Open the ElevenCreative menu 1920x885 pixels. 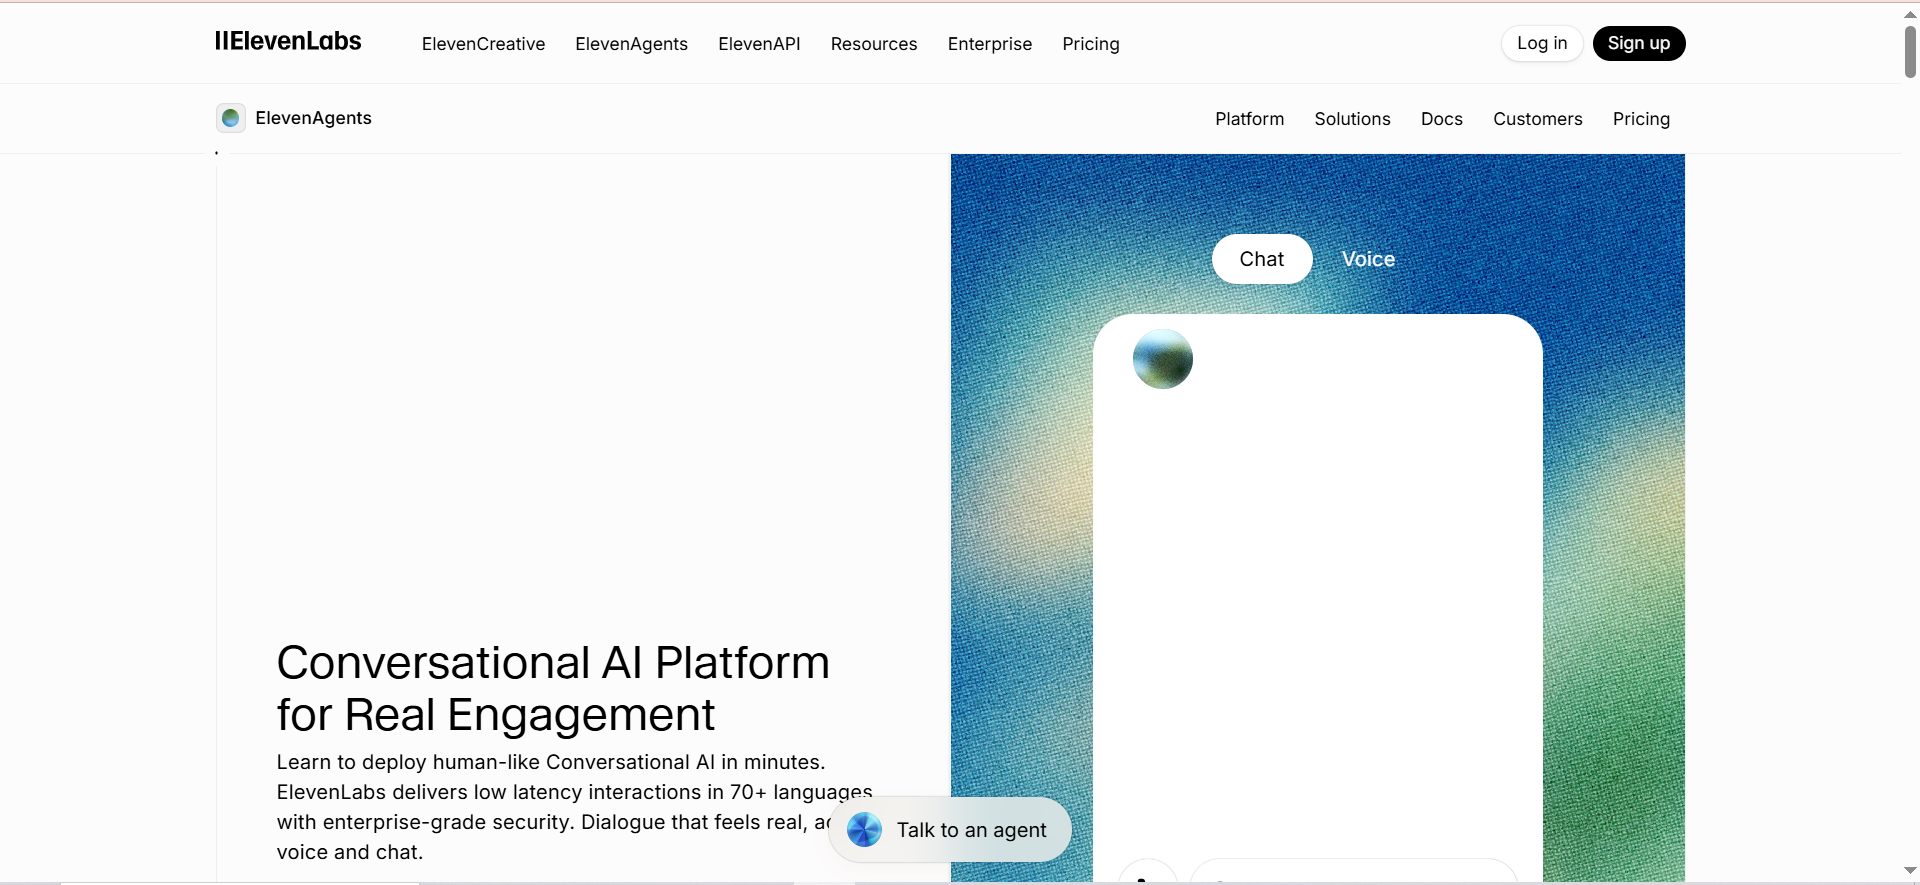pos(483,44)
